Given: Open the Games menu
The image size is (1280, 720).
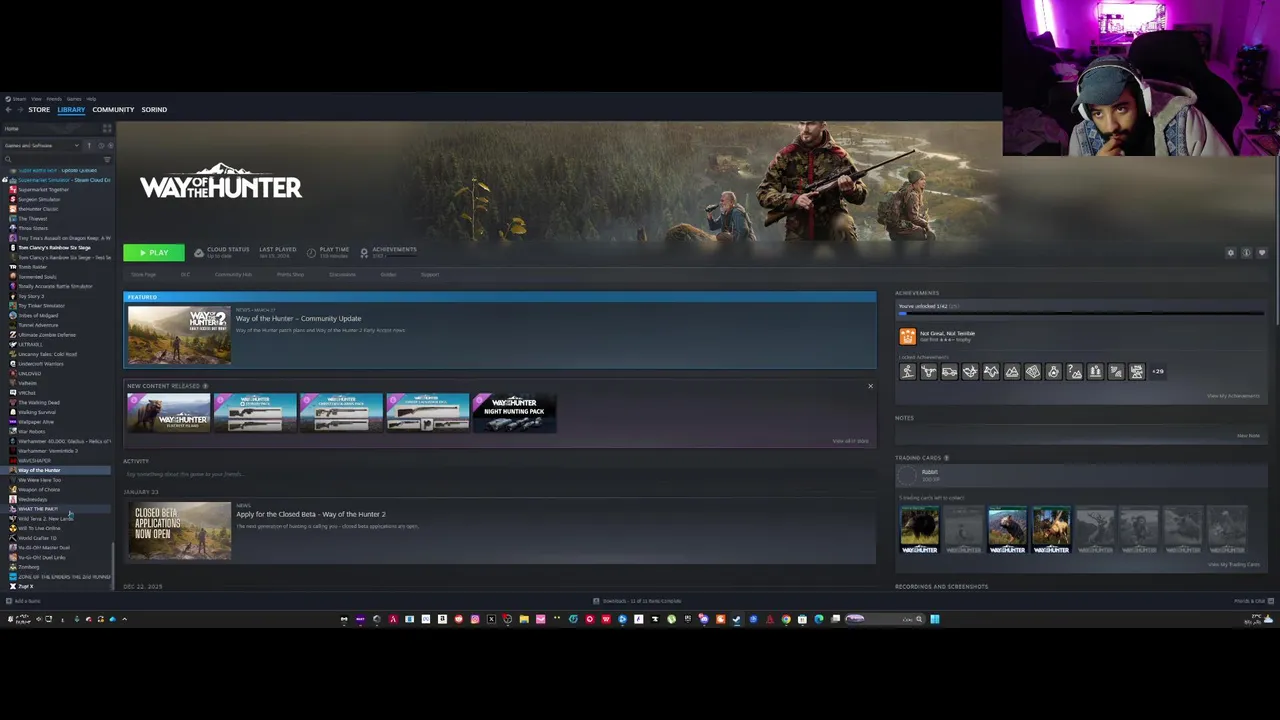Looking at the screenshot, I should [74, 99].
